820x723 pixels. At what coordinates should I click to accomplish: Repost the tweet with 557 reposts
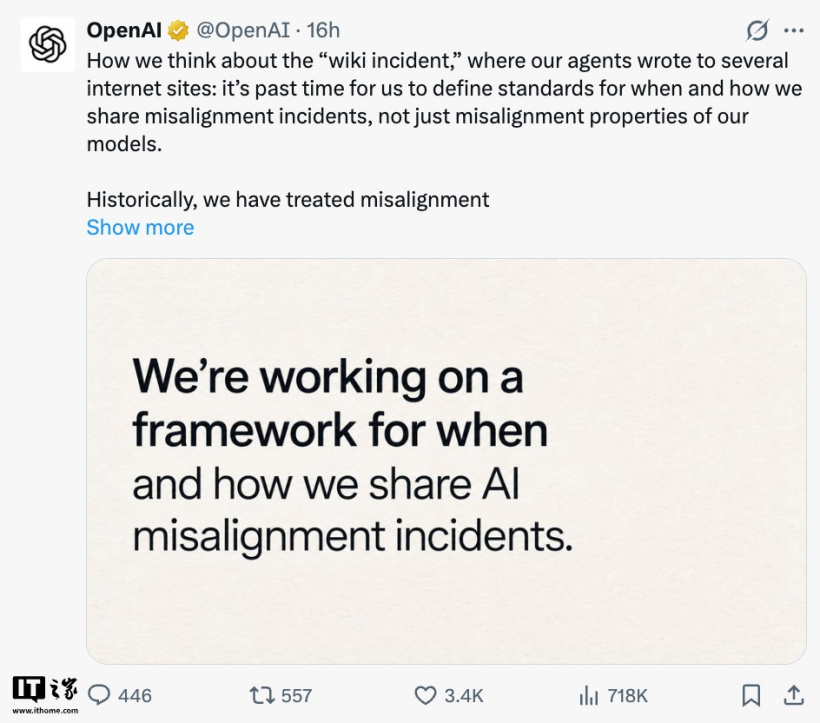(x=261, y=695)
